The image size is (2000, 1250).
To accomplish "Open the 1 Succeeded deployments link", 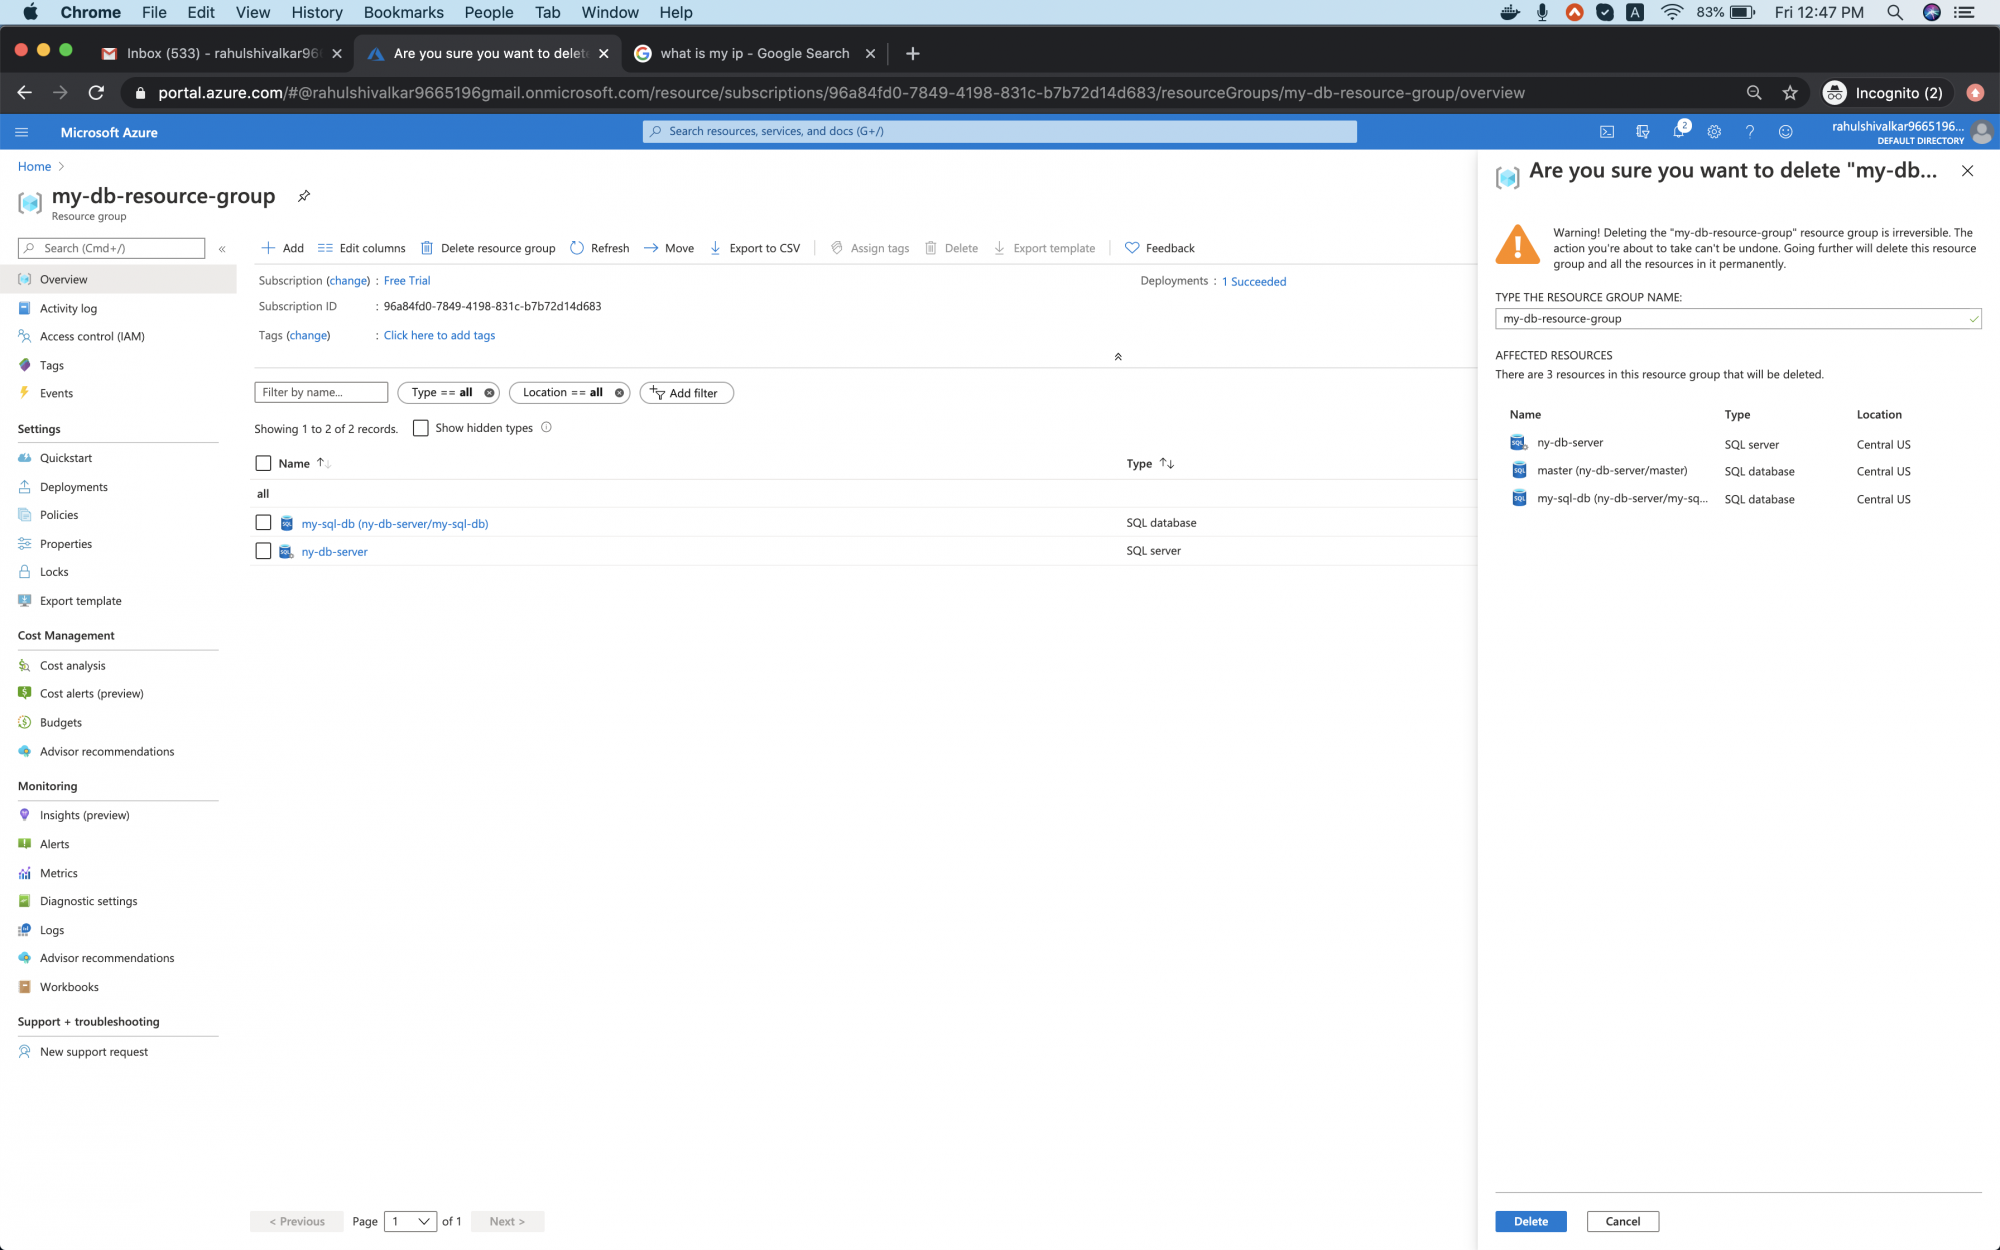I will click(x=1254, y=282).
